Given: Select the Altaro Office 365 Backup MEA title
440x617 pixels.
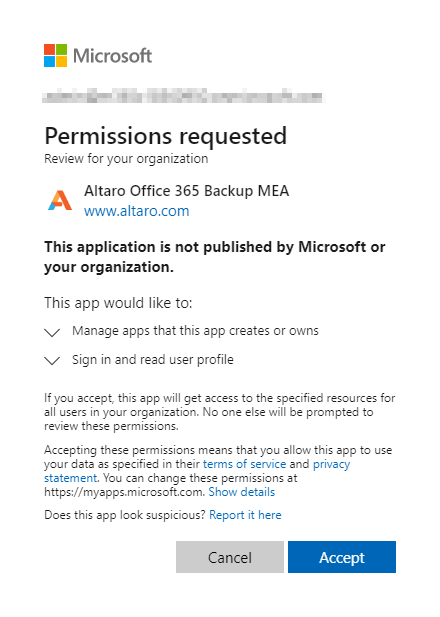Looking at the screenshot, I should (187, 191).
